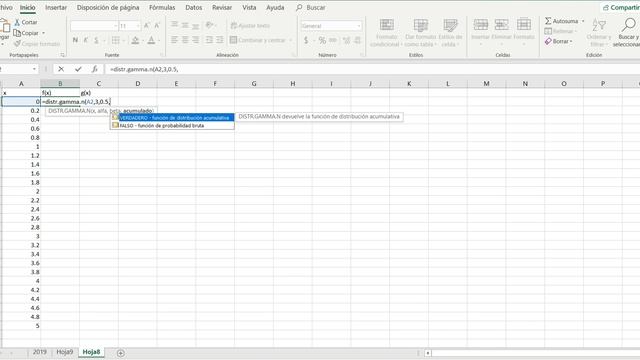Click in the formula bar
Screen dimensions: 640x360
point(371,69)
